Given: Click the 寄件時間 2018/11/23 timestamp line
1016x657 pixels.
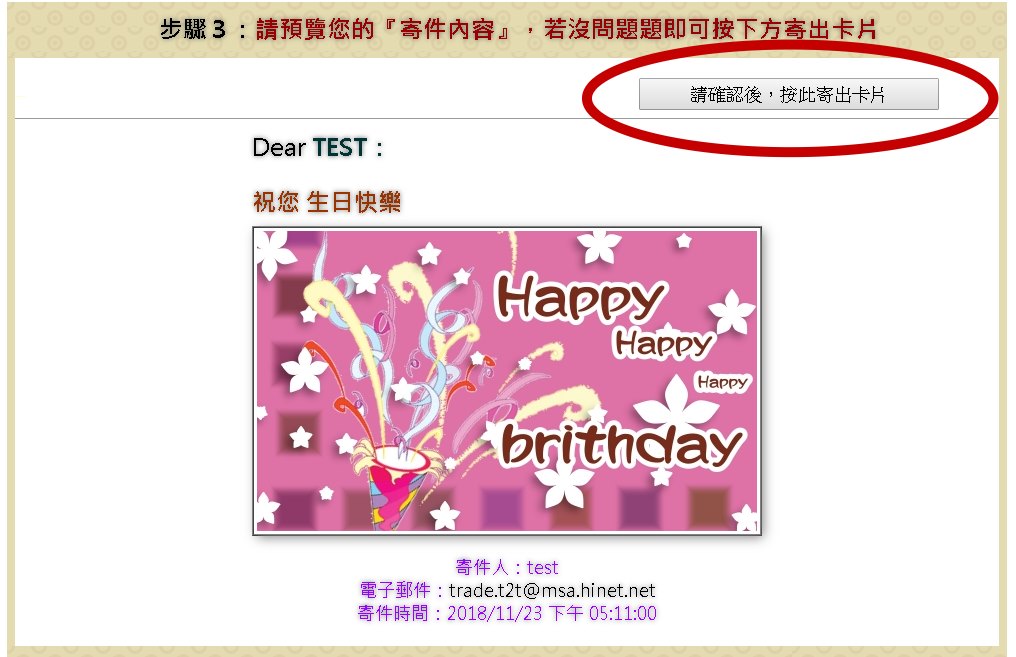Looking at the screenshot, I should pyautogui.click(x=507, y=613).
